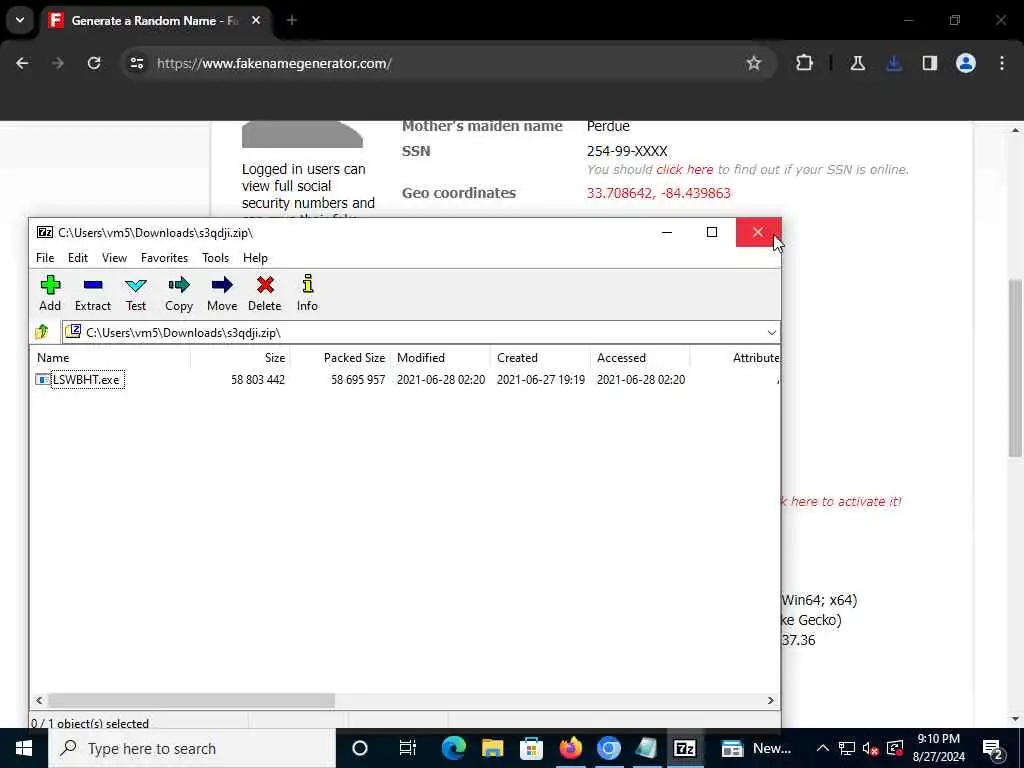The width and height of the screenshot is (1024, 768).
Task: Reload the fakenamegenerator page
Action: (94, 63)
